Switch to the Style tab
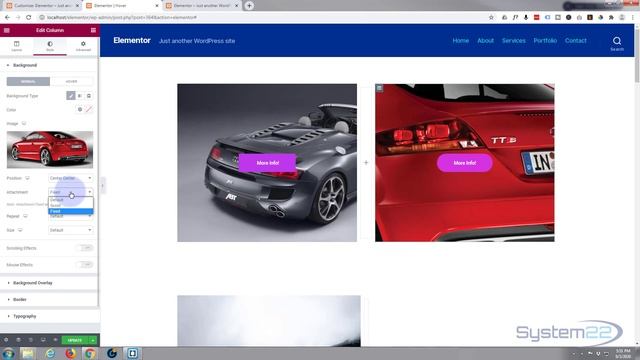Viewport: 640px width, 360px height. point(50,46)
